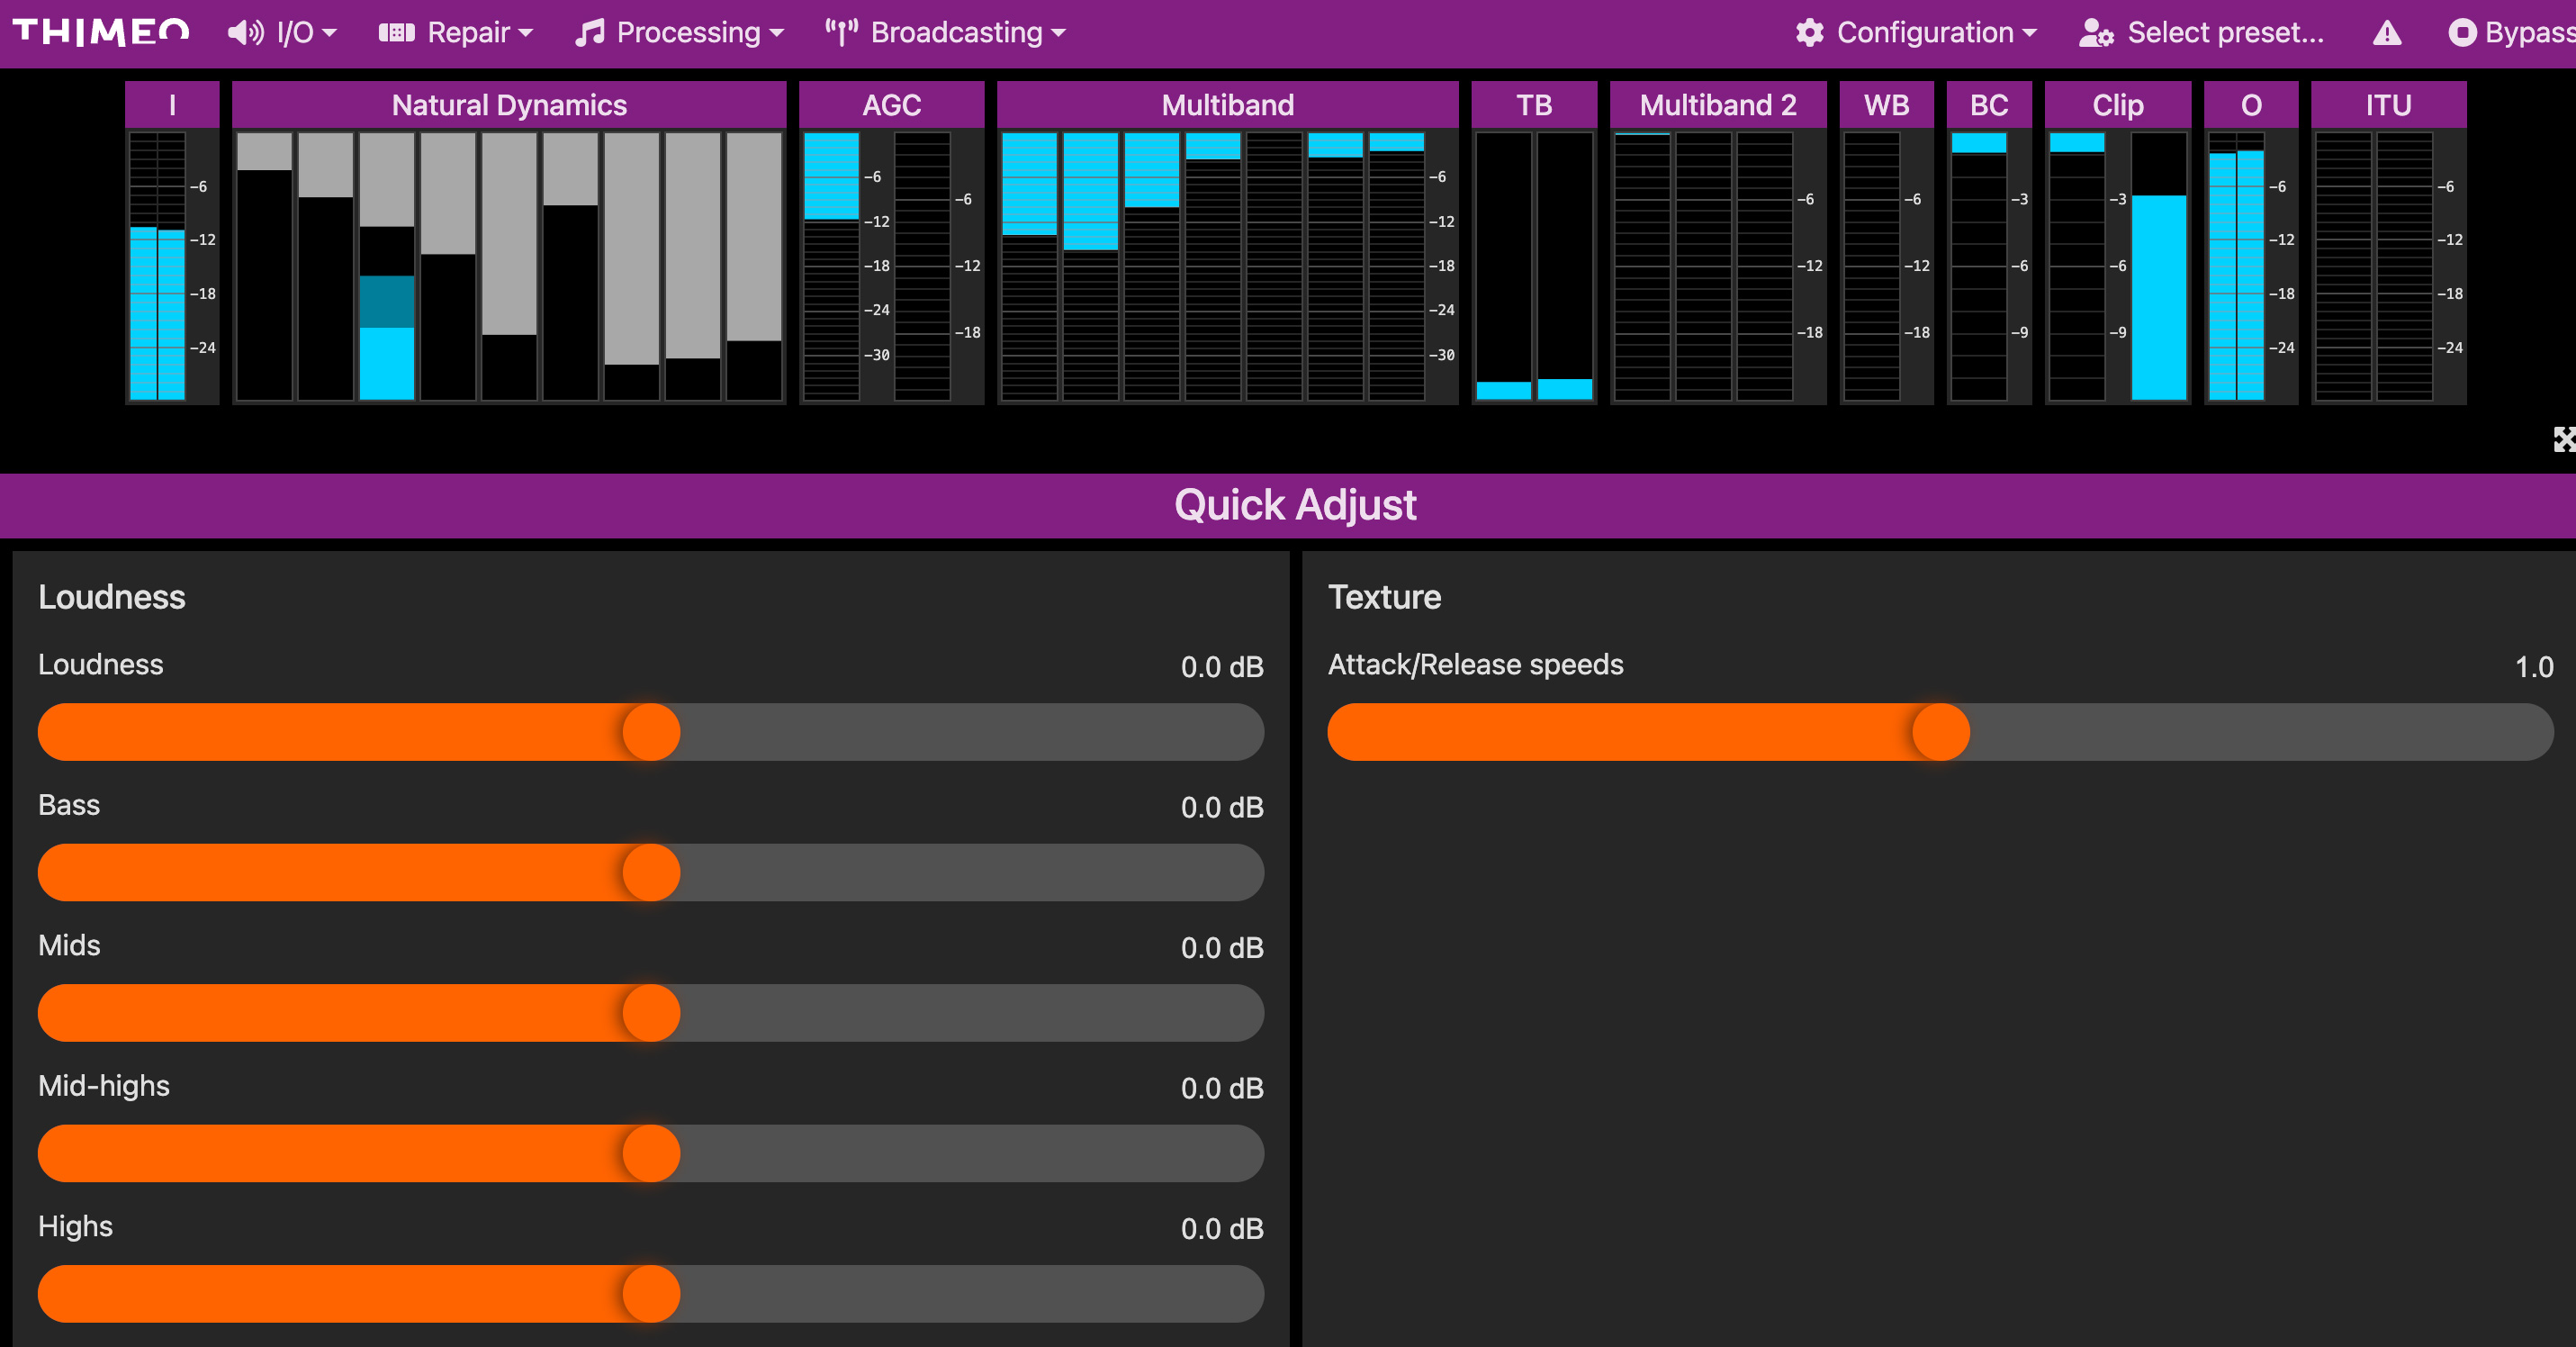Click the Quick Adjust header bar

[x=1288, y=505]
